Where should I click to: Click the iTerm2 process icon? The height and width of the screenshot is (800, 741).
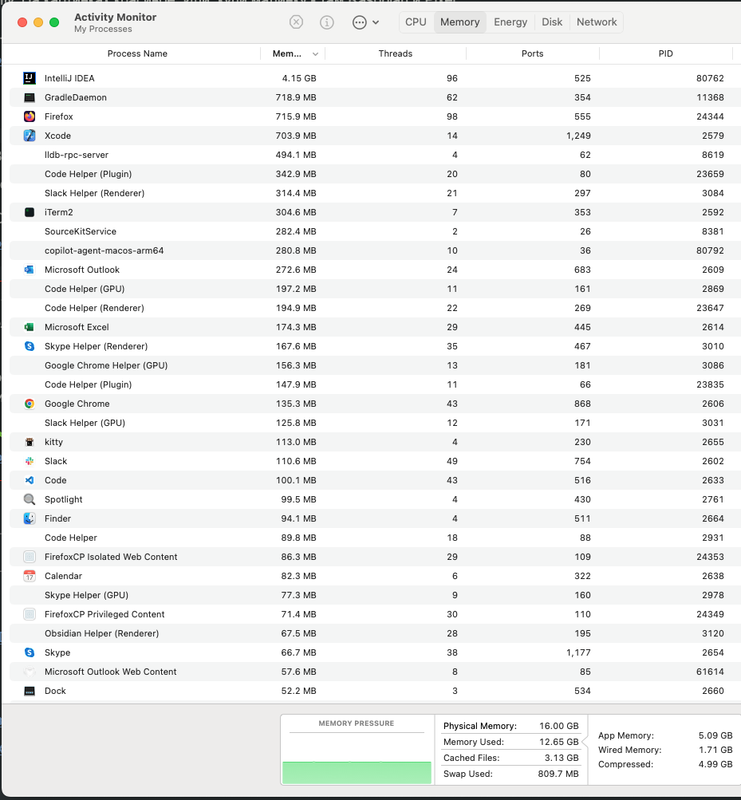click(30, 212)
